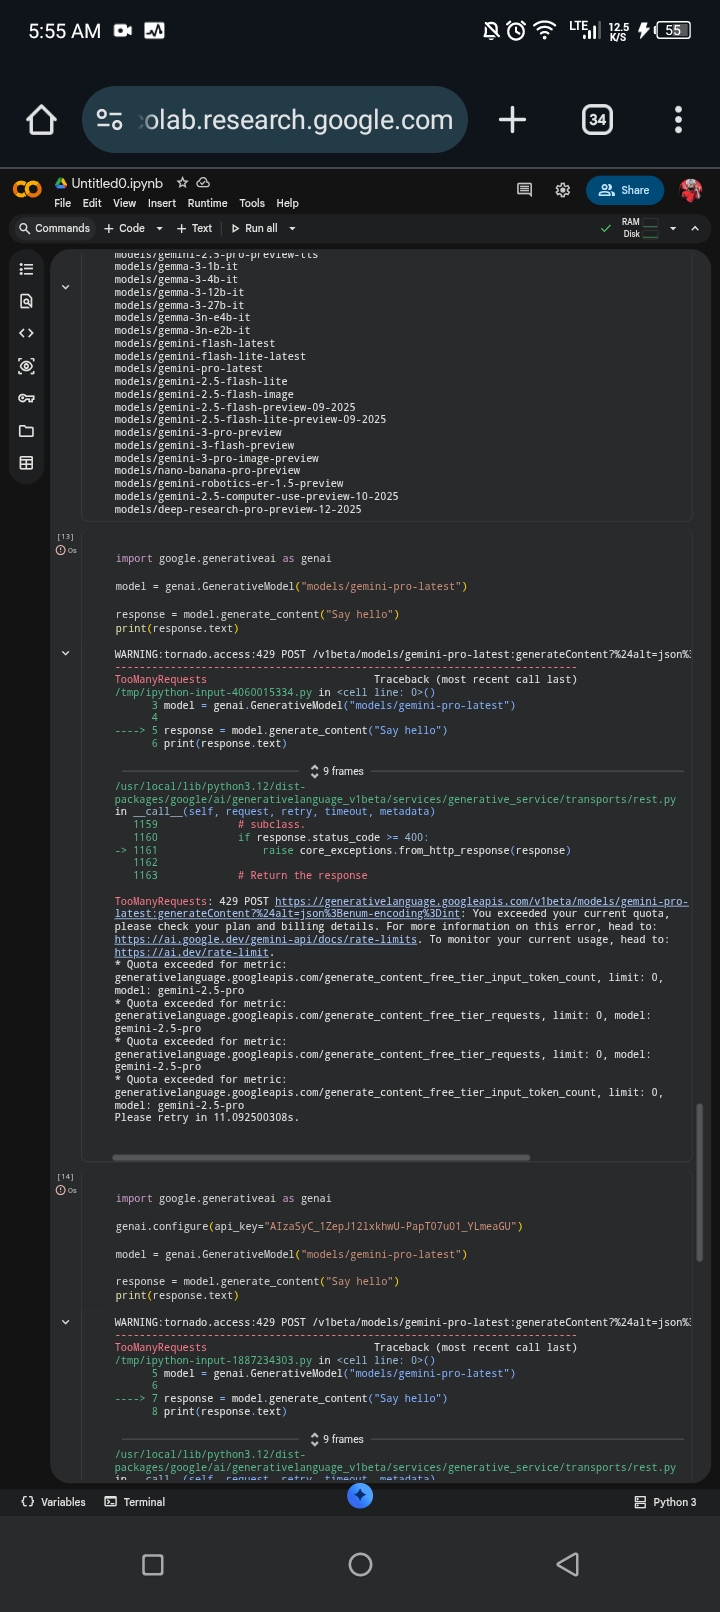Add a new Code cell
Viewport: 720px width, 1612px height.
pyautogui.click(x=125, y=228)
